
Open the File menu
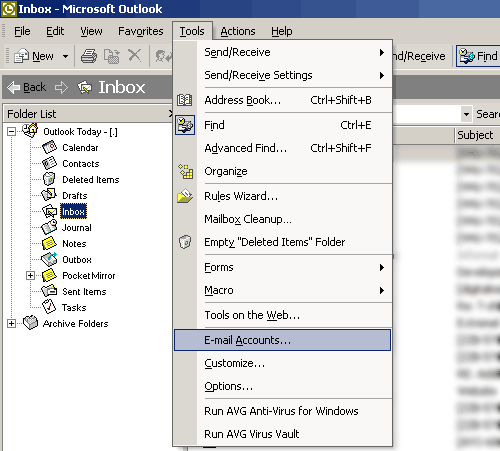tap(22, 31)
